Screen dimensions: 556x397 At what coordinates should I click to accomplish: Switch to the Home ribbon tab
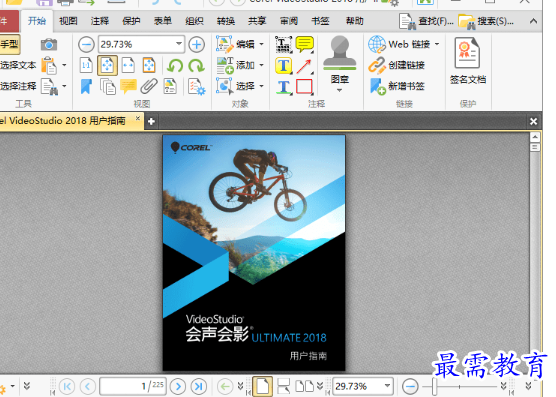click(37, 21)
